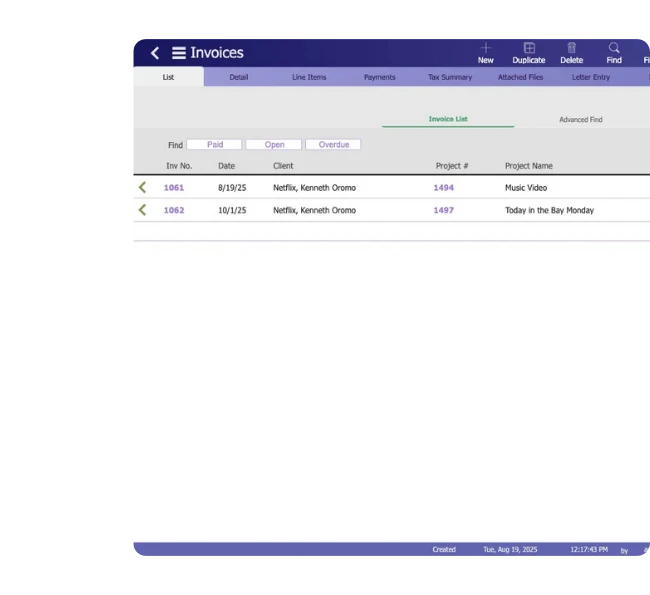Go back using the header back arrow
Image resolution: width=650 pixels, height=595 pixels.
(155, 53)
